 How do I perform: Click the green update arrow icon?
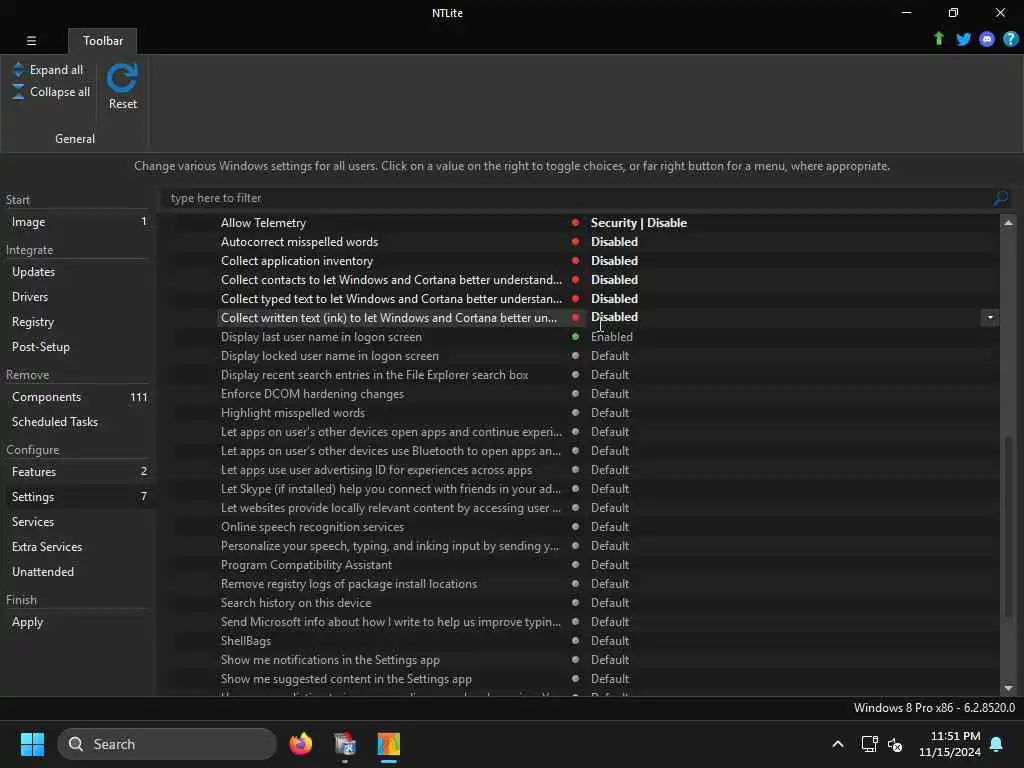pyautogui.click(x=938, y=39)
